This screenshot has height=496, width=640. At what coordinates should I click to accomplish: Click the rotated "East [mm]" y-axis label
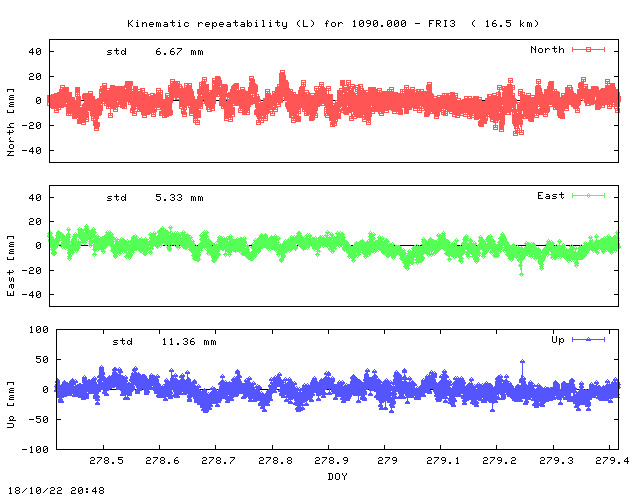11,266
